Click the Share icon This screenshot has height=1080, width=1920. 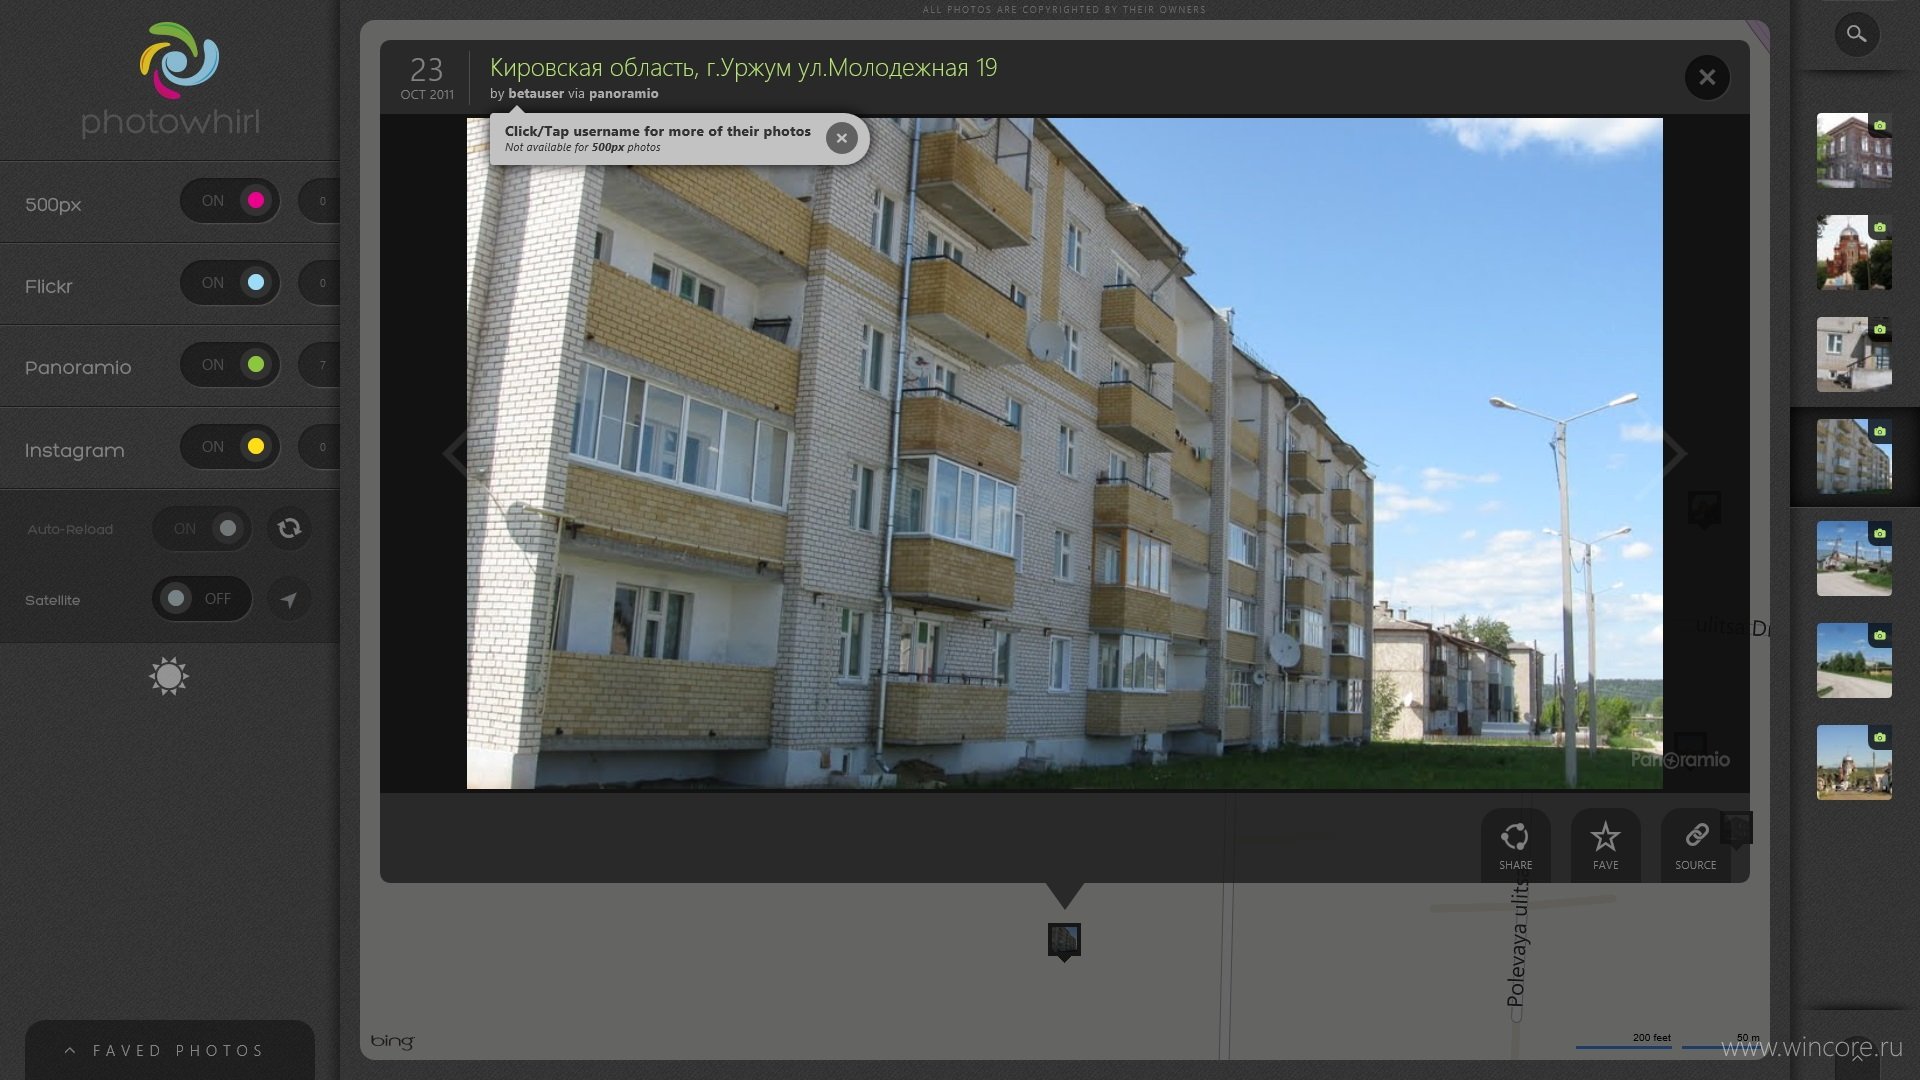point(1515,845)
